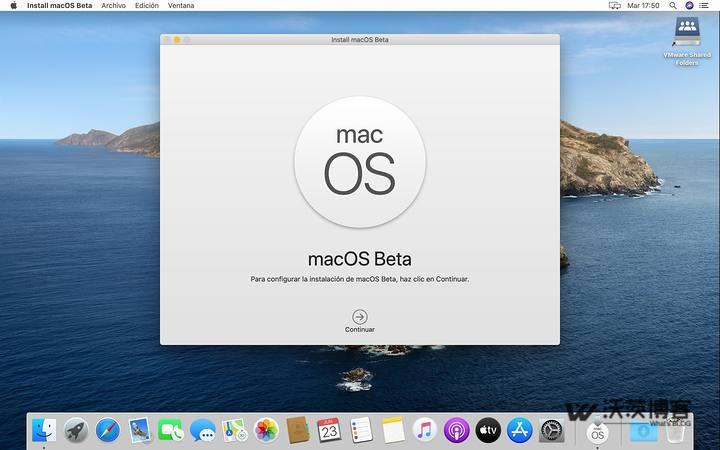Click Install macOS icon in Dock
Image resolution: width=720 pixels, height=450 pixels.
pyautogui.click(x=597, y=433)
